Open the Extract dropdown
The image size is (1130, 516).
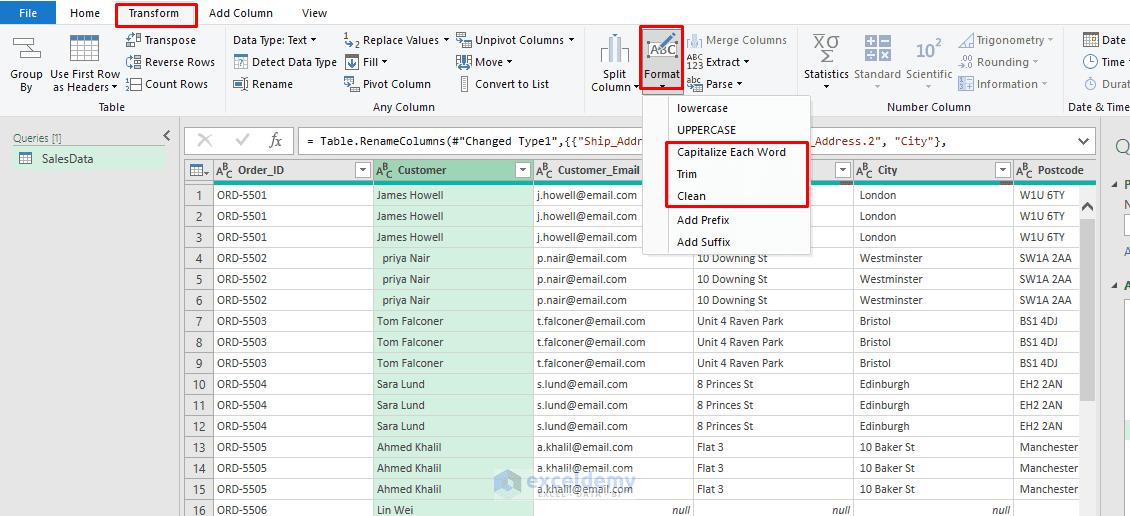pyautogui.click(x=719, y=62)
